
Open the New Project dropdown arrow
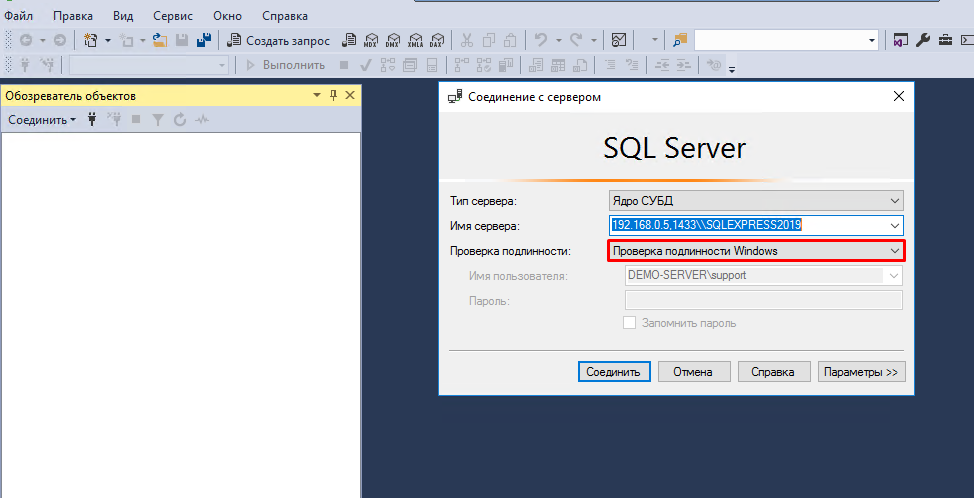tap(107, 40)
